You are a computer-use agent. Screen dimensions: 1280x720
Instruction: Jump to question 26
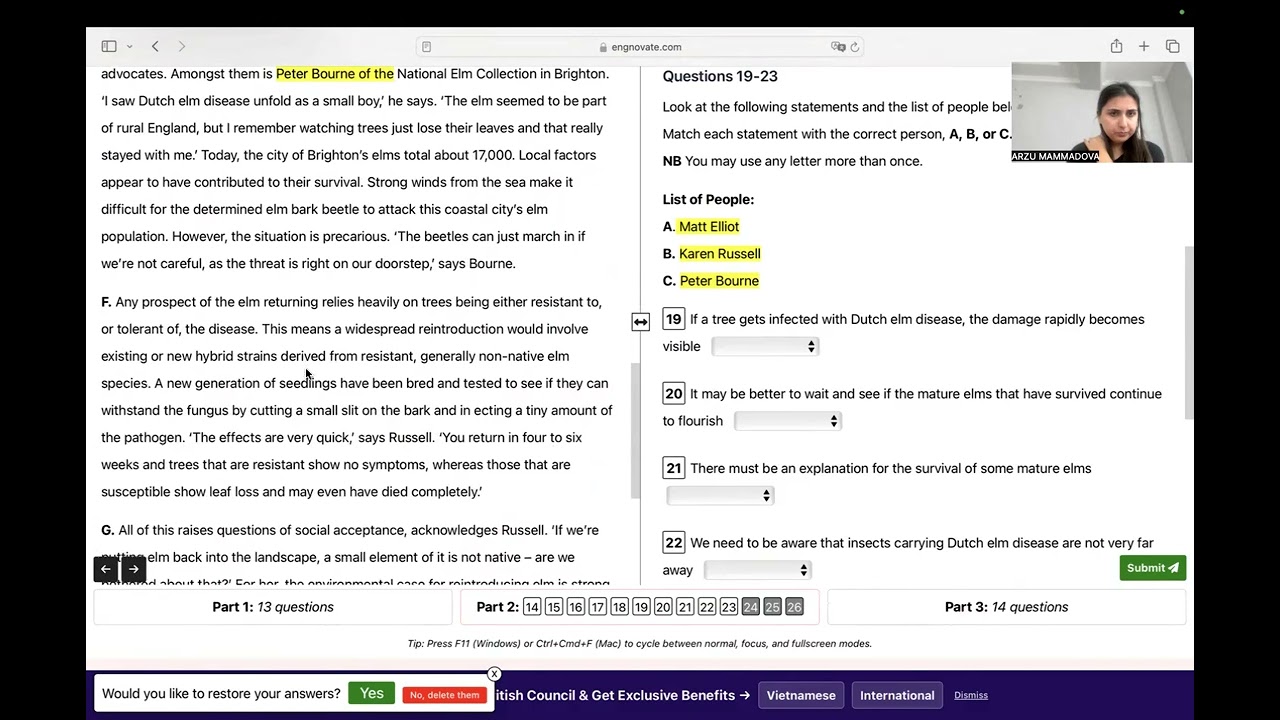pyautogui.click(x=794, y=607)
